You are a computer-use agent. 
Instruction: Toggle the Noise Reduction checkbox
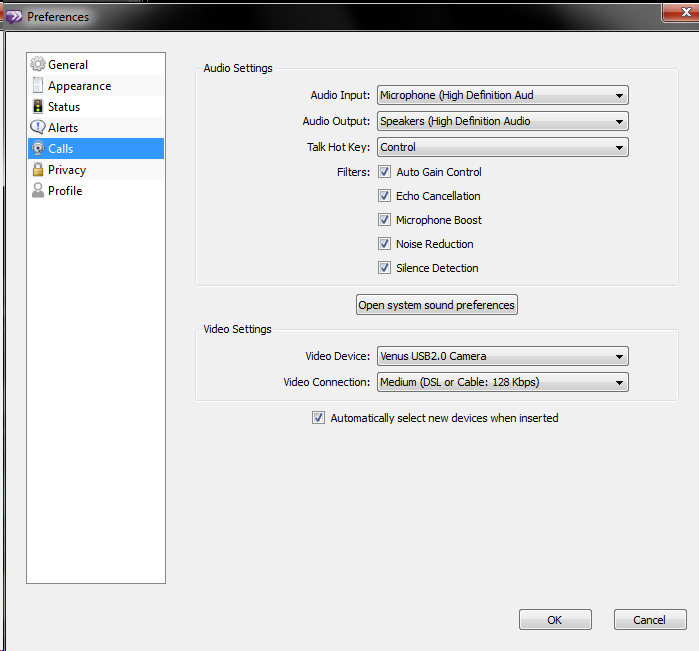(385, 244)
